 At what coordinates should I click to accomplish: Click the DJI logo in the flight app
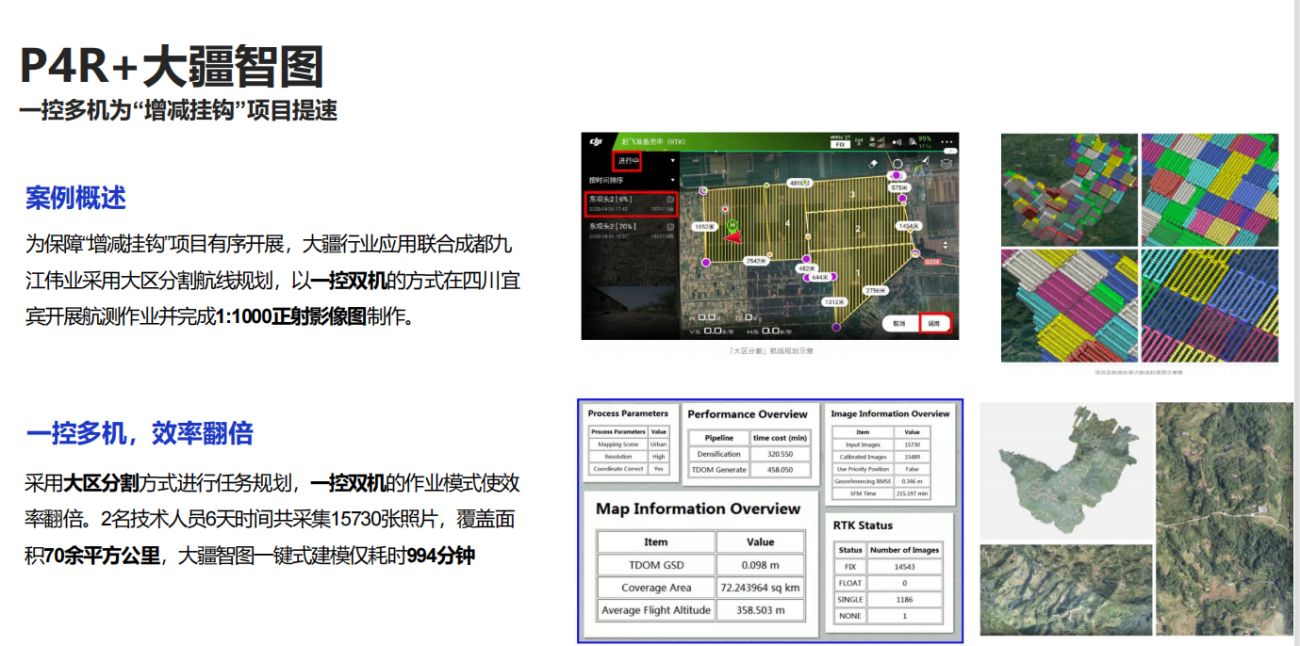click(x=597, y=142)
